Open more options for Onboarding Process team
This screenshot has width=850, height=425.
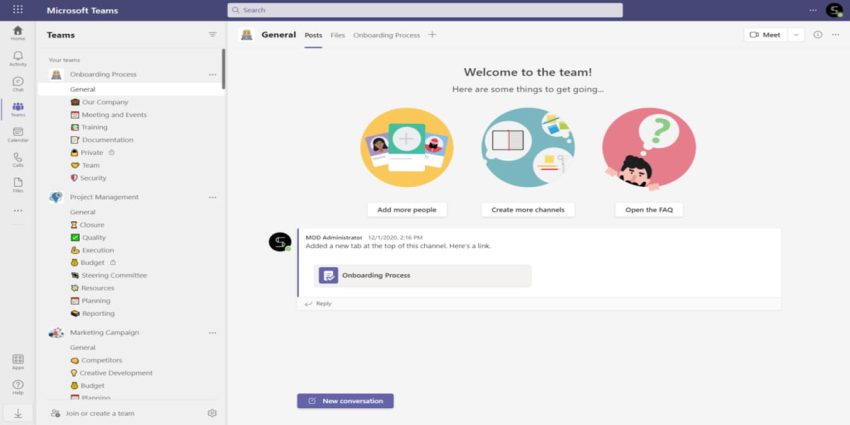click(212, 75)
